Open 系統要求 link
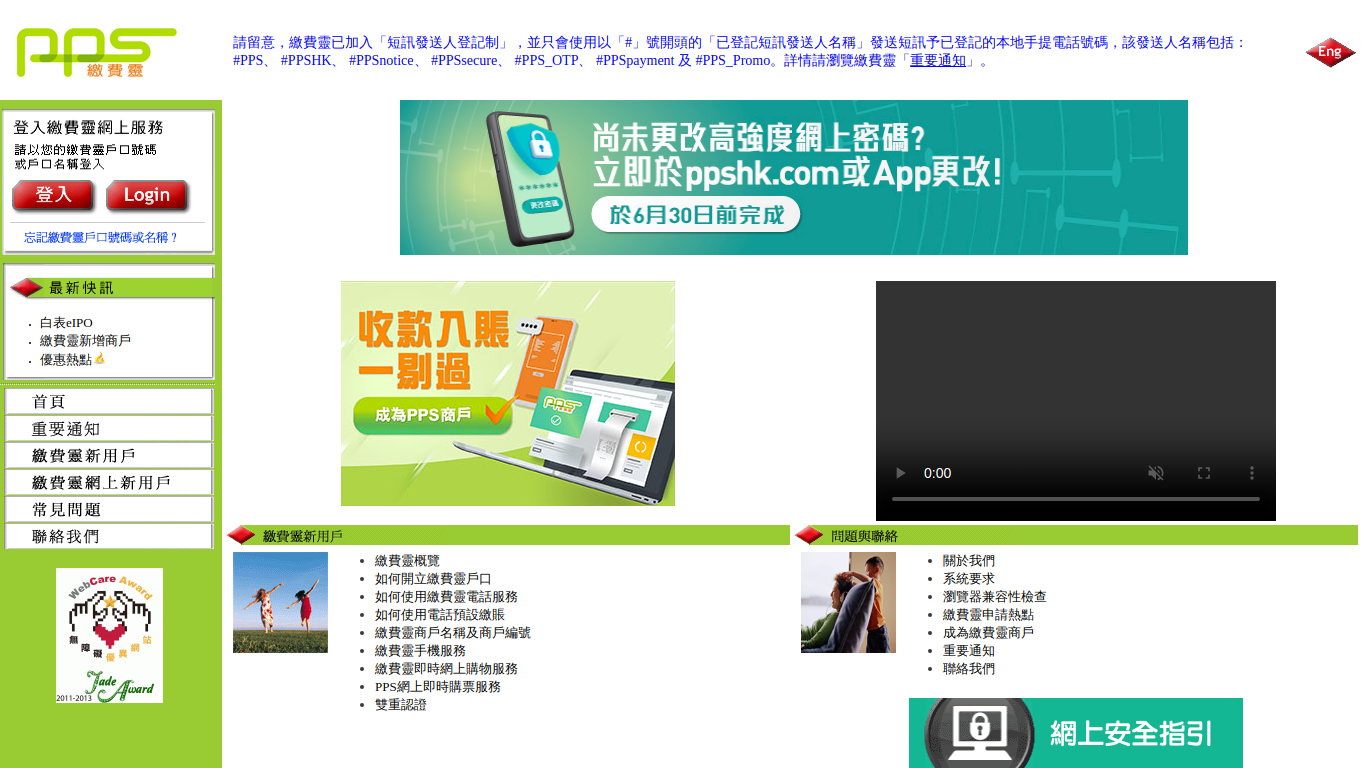Screen dimensions: 1366x768 coord(969,579)
